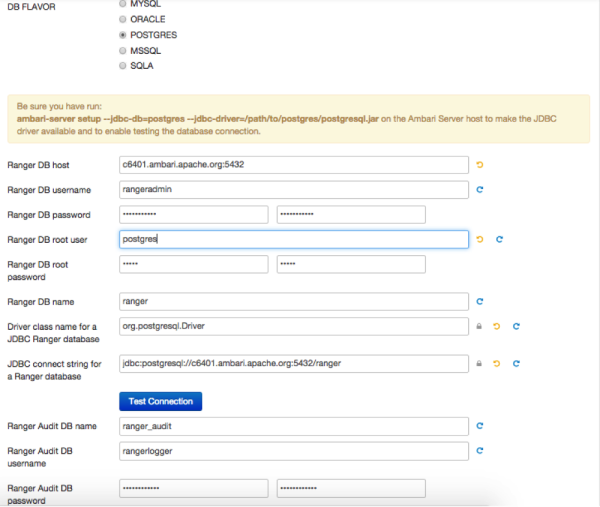Focus the Ranger Audit DB name field
Viewport: 600px width, 507px height.
(x=294, y=426)
